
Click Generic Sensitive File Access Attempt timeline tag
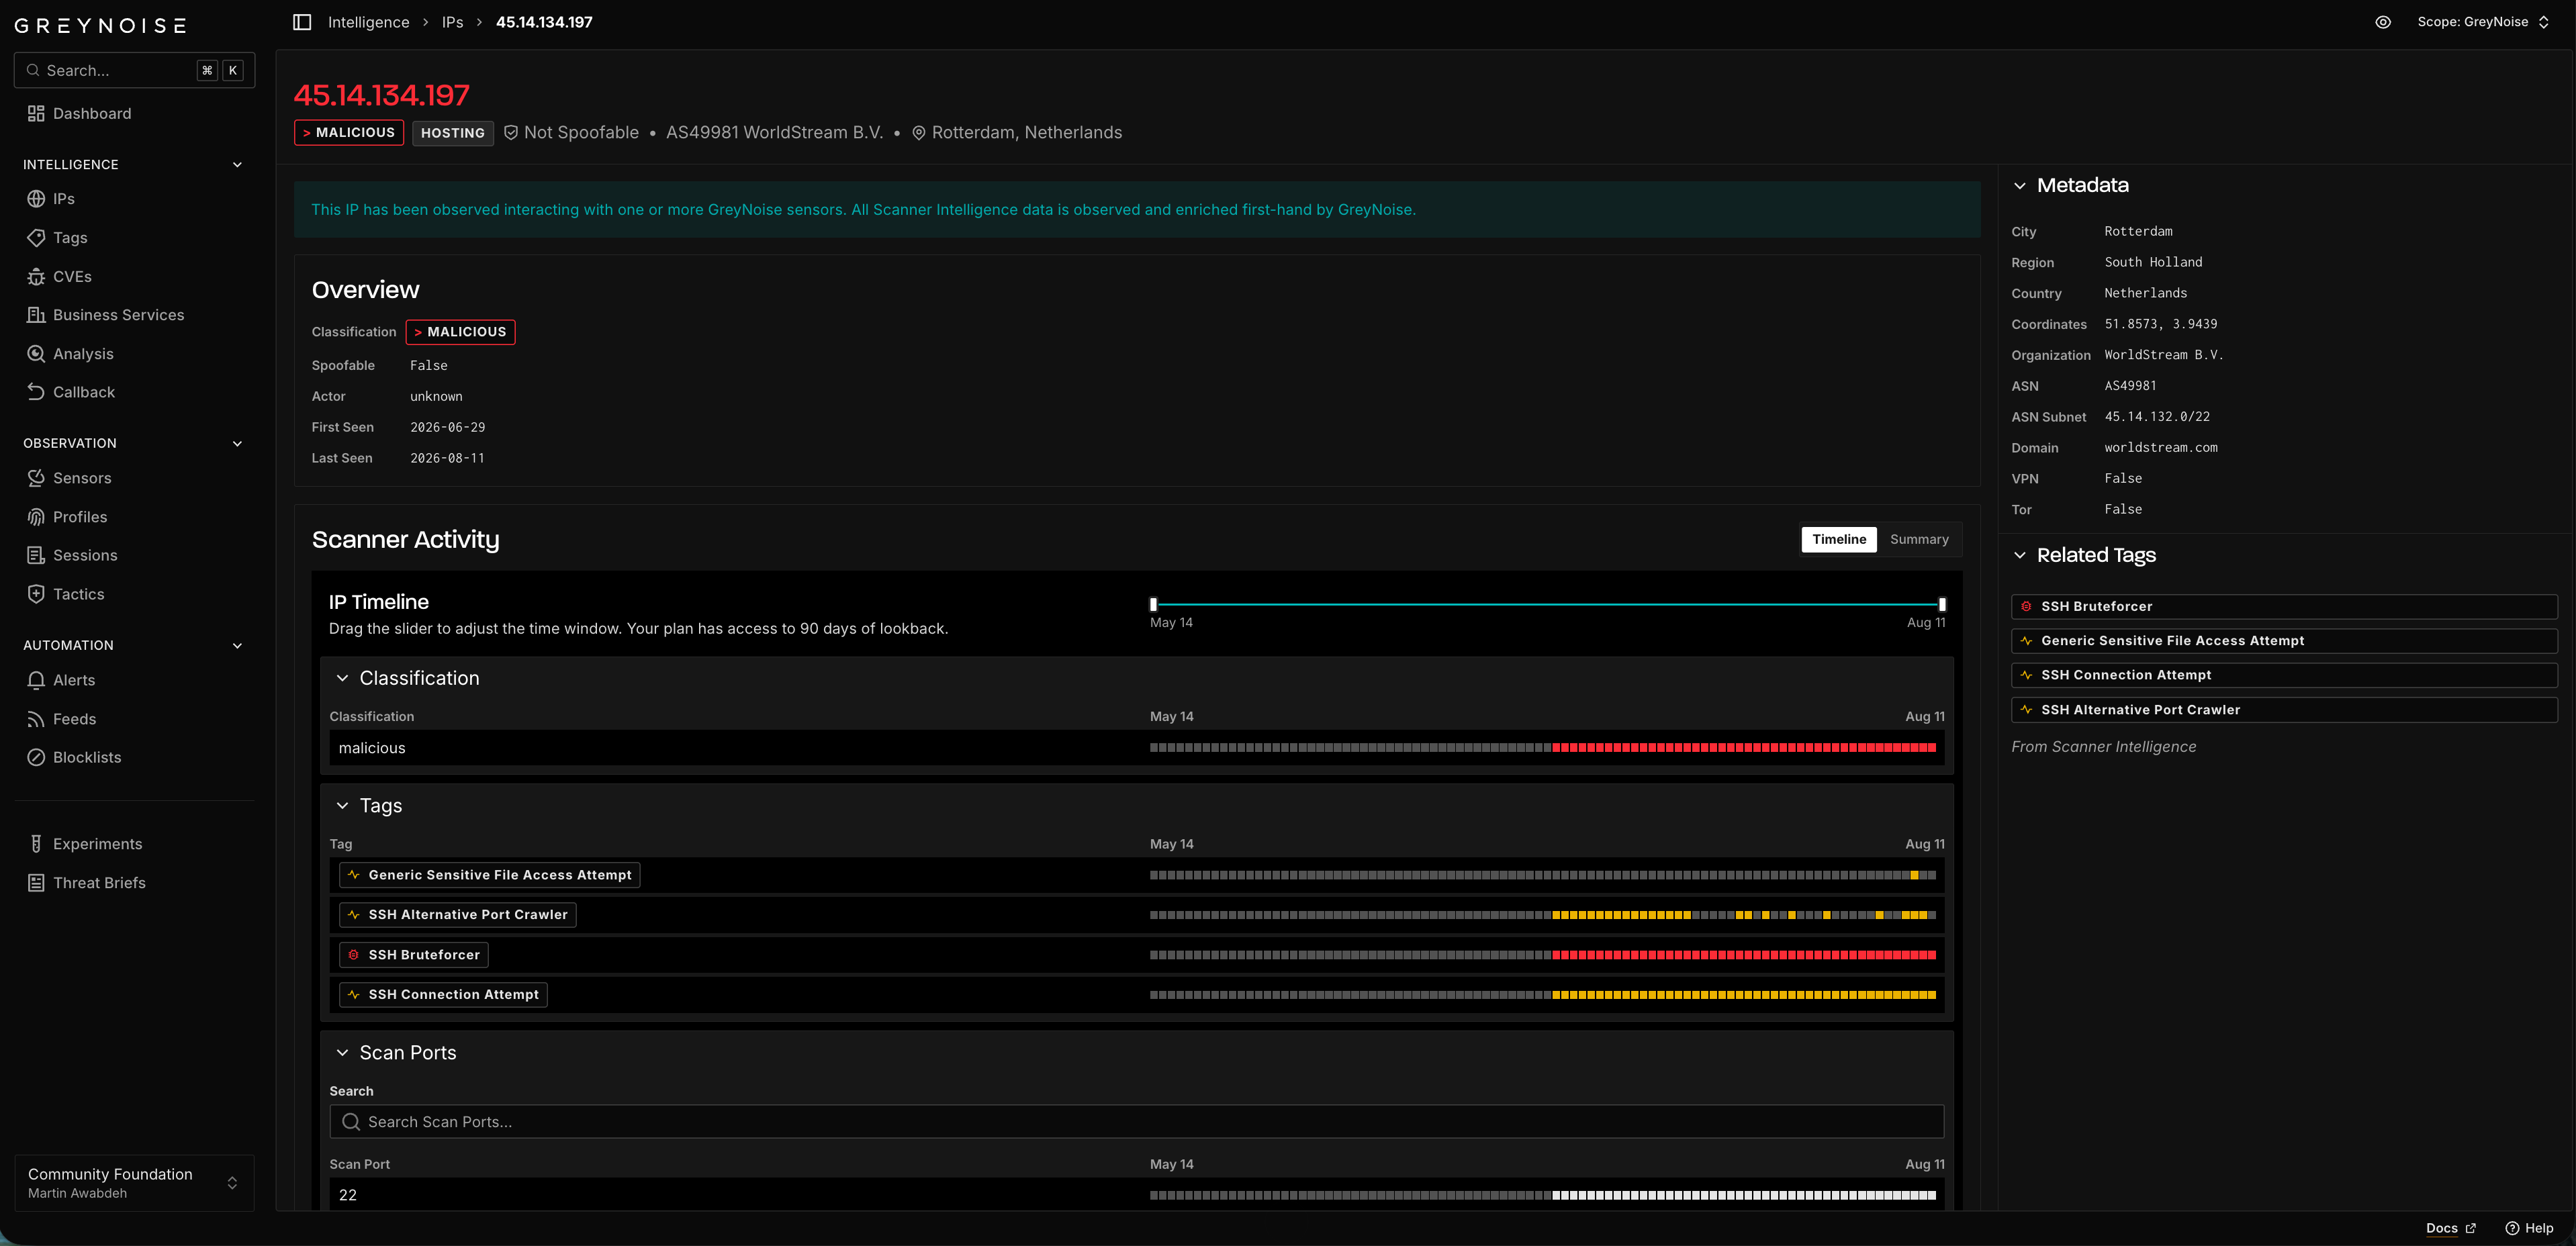pos(490,875)
